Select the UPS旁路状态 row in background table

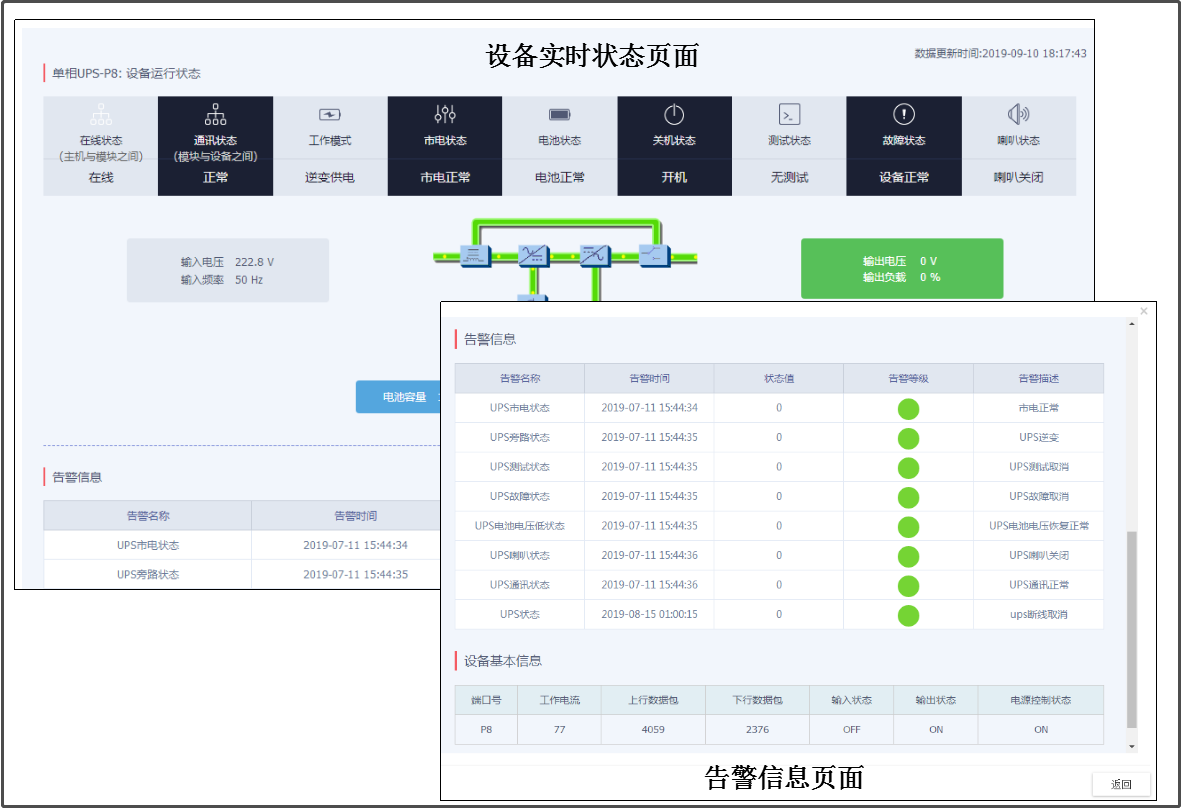tap(242, 575)
